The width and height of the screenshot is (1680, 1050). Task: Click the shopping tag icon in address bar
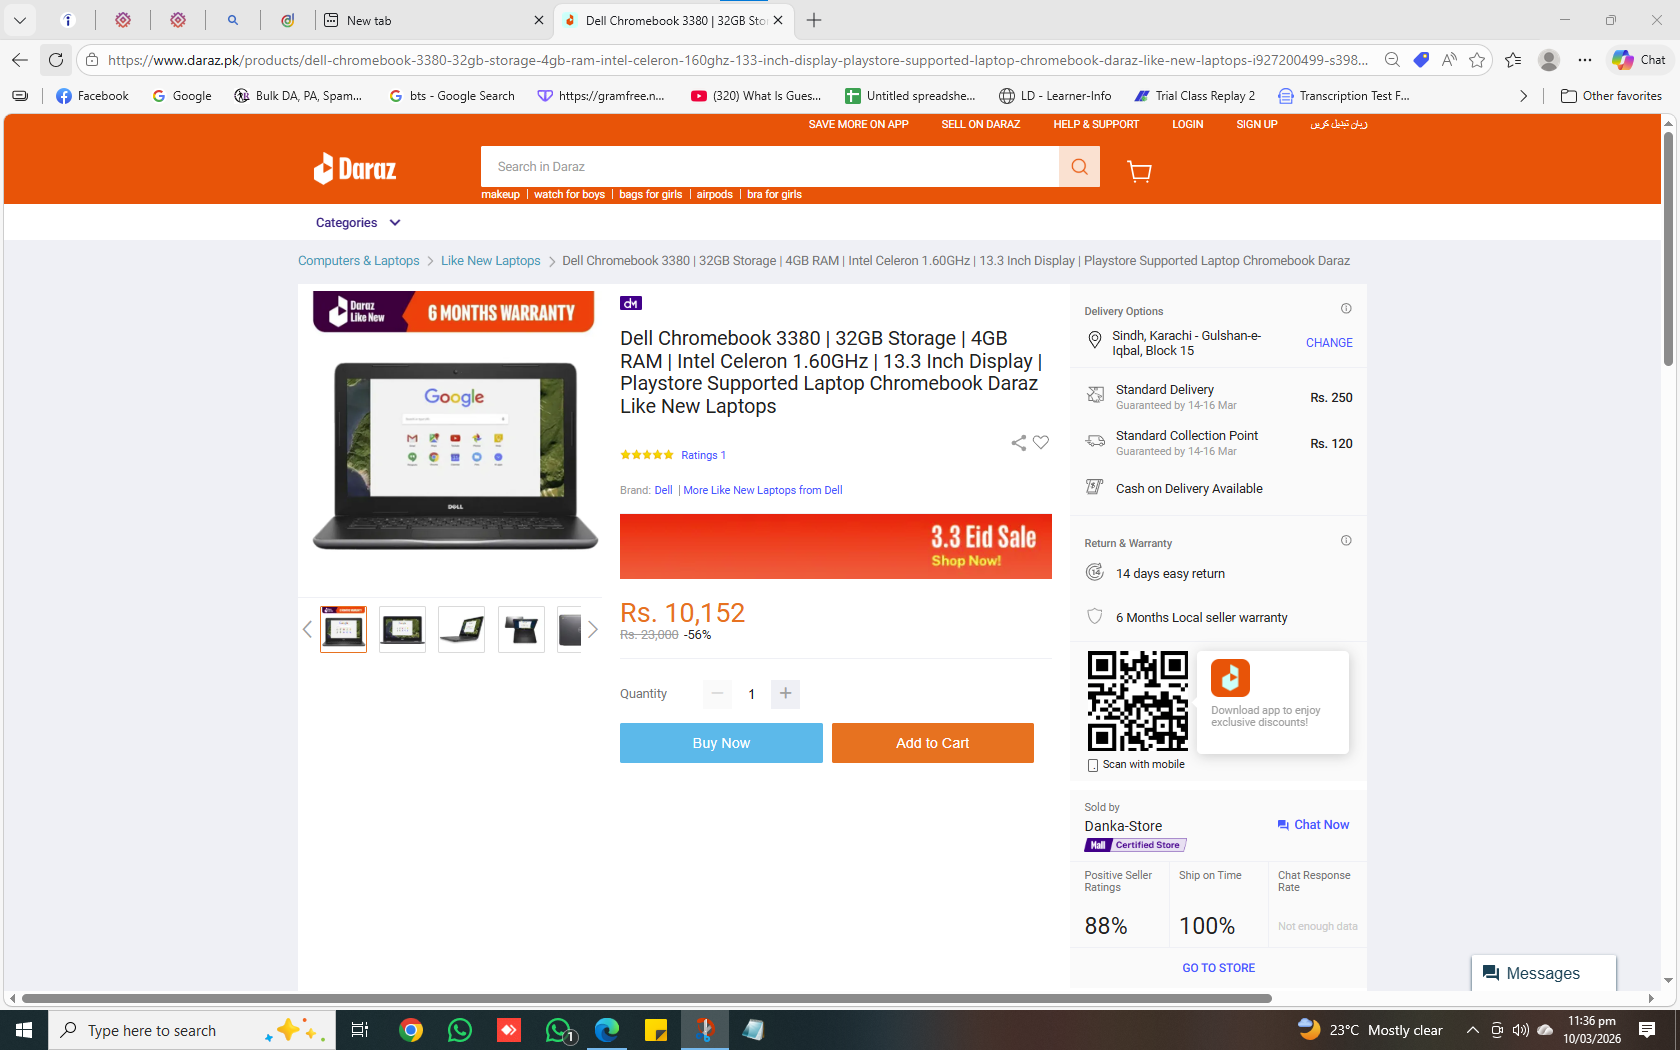1421,60
